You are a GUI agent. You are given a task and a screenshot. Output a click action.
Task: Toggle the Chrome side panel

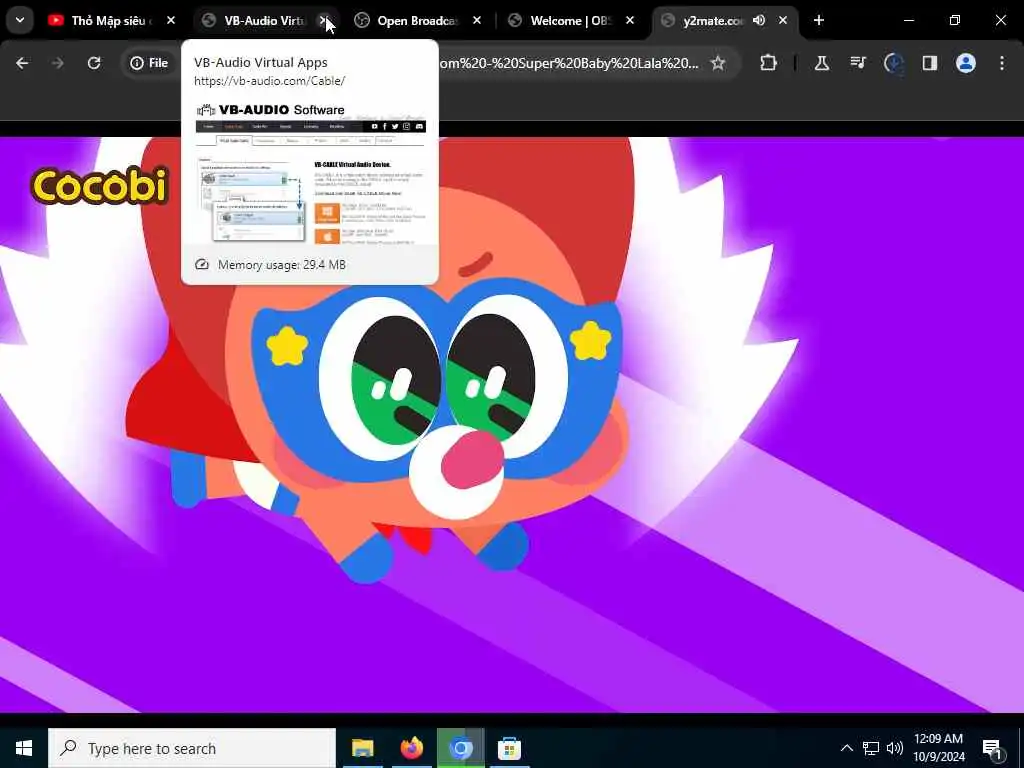click(930, 63)
